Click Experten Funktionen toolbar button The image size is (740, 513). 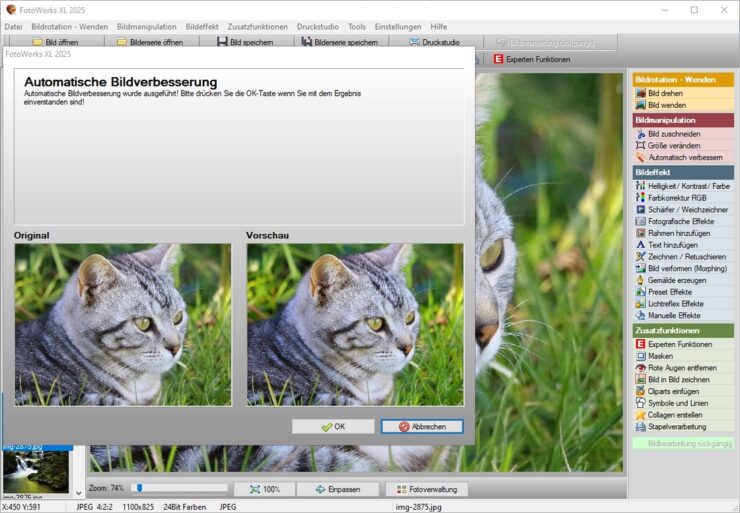(x=532, y=59)
